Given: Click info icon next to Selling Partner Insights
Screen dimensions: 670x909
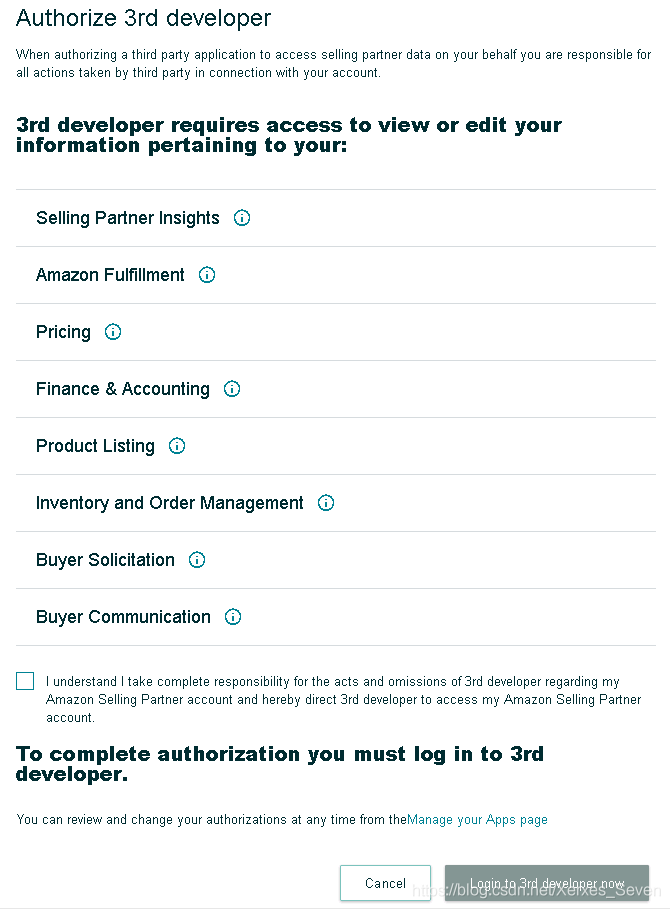Looking at the screenshot, I should [242, 217].
